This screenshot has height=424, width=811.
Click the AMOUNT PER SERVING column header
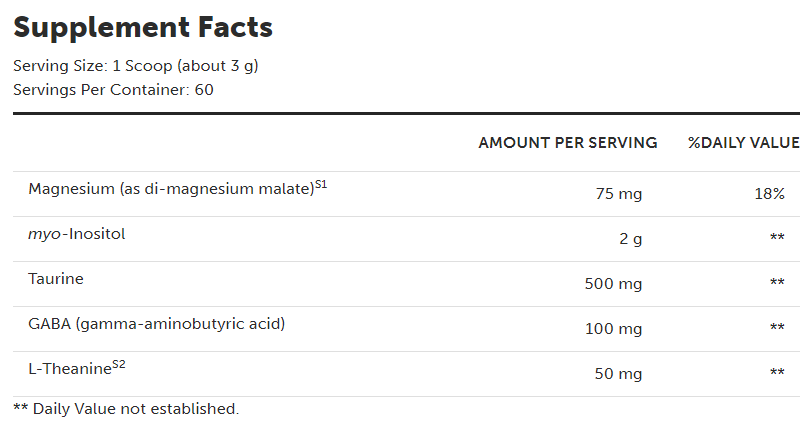(567, 143)
